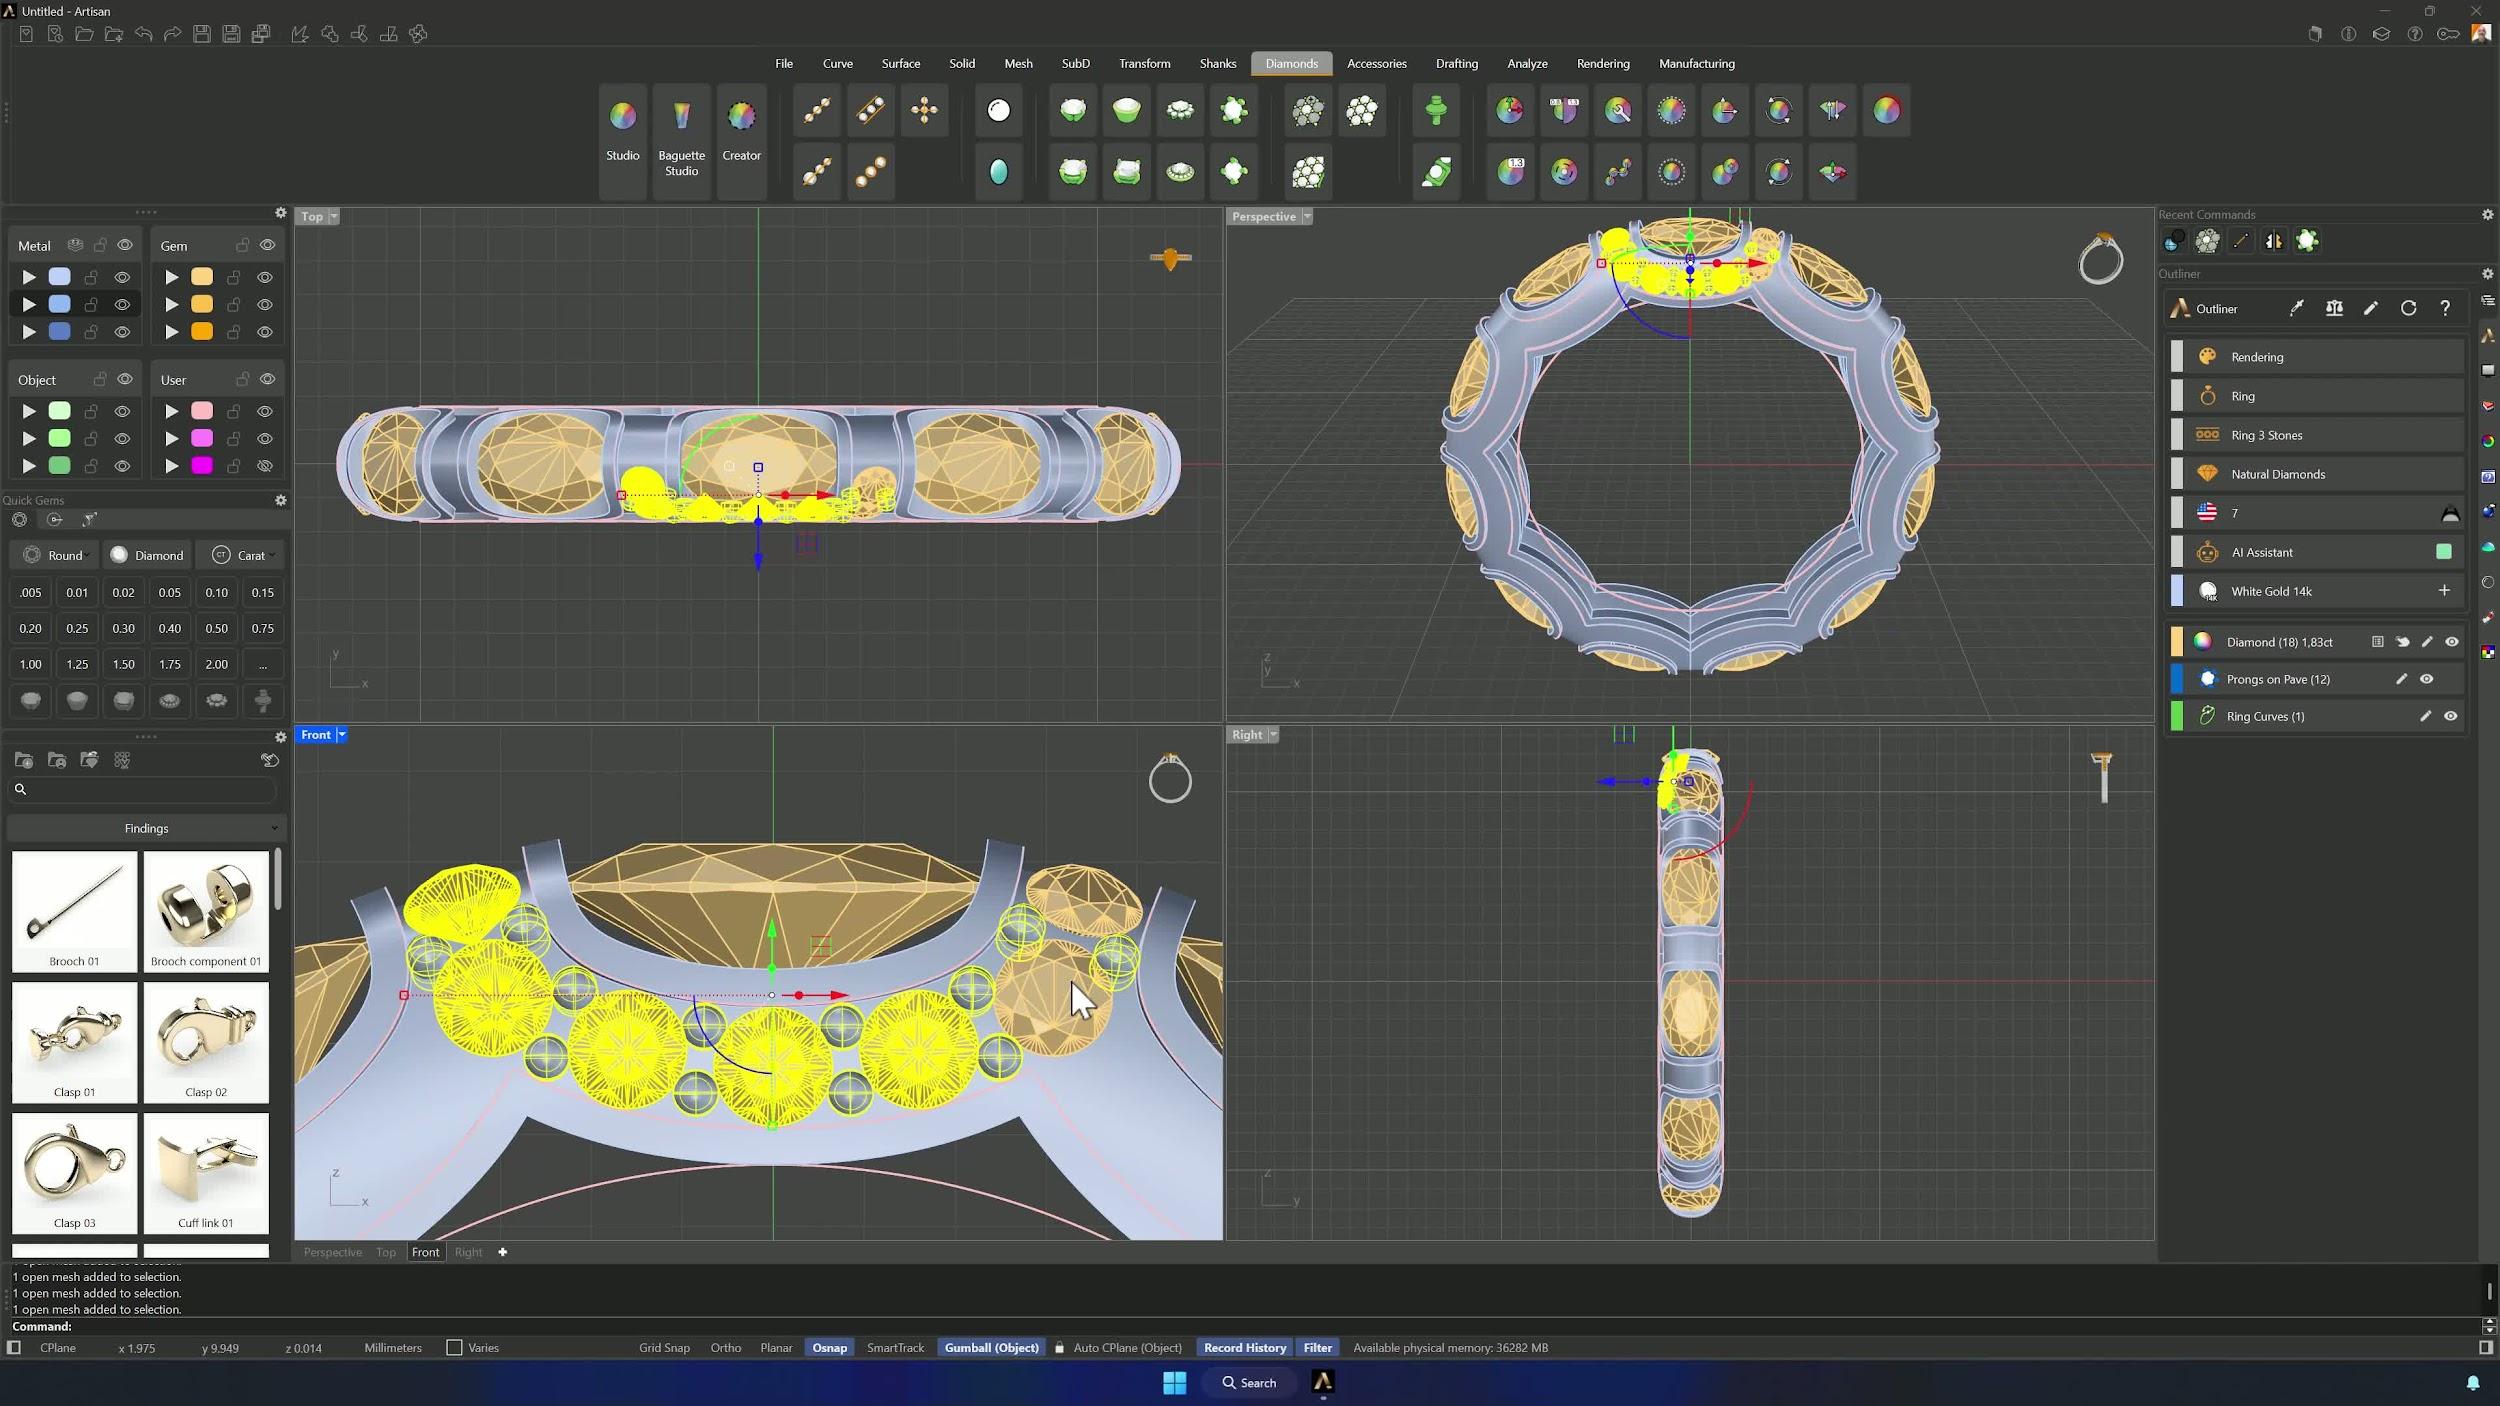Screen dimensions: 2500x1406
Task: Open the Outliner weight scales icon
Action: point(2334,308)
